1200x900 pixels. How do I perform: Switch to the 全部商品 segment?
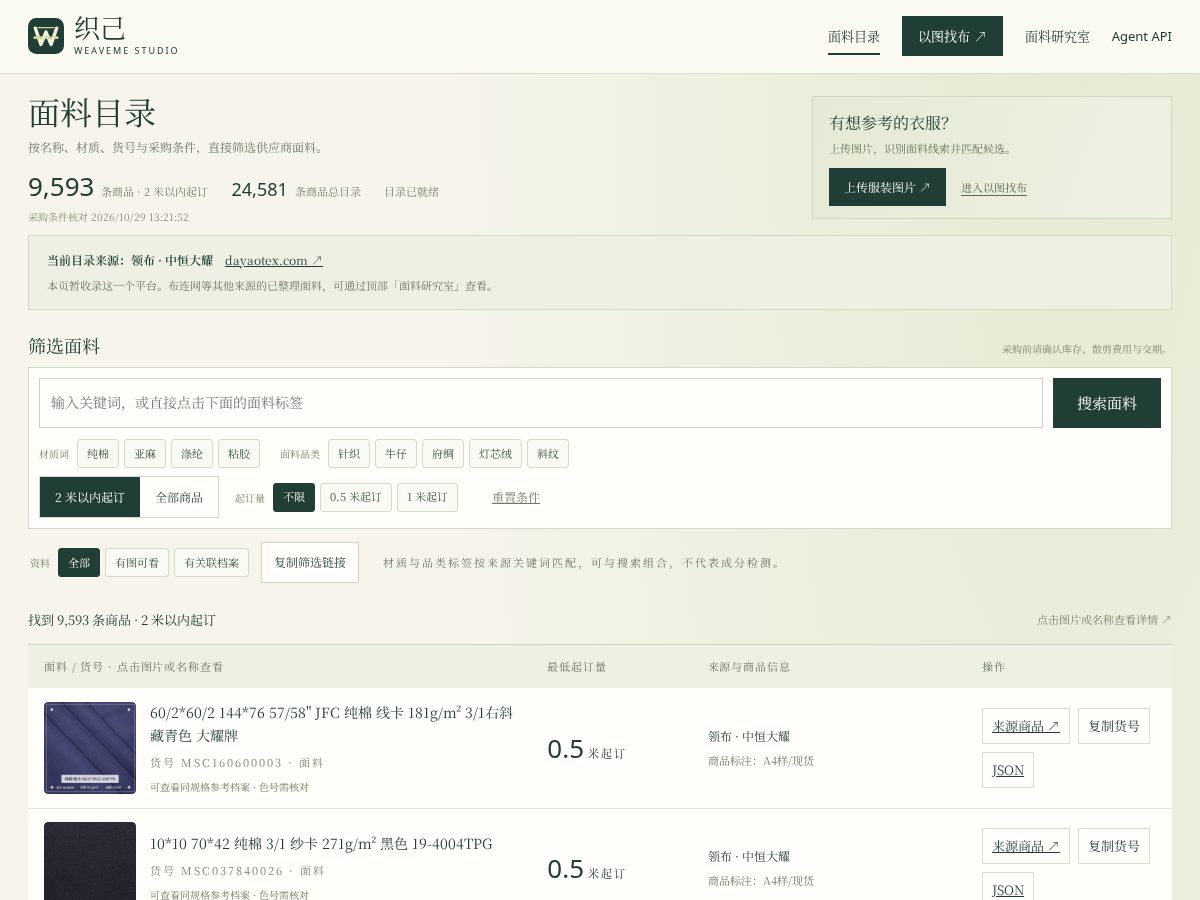[179, 497]
